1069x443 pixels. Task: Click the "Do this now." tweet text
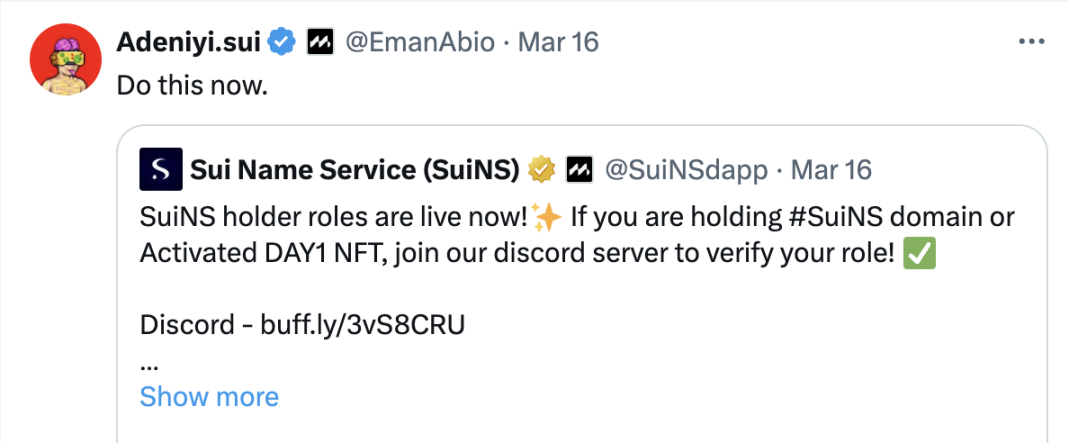click(192, 85)
